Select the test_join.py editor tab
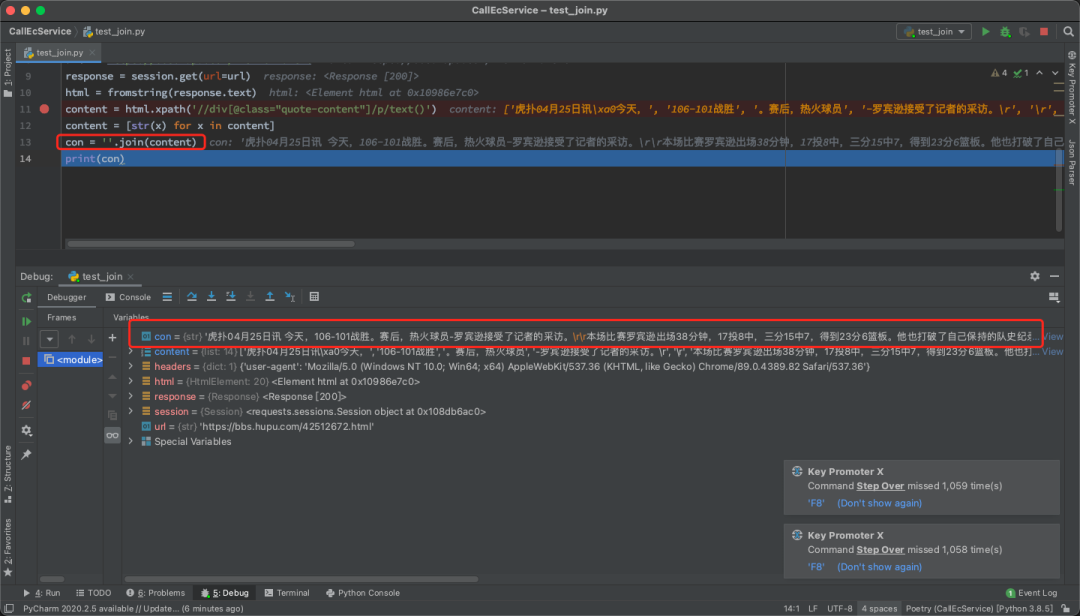Viewport: 1080px width, 616px height. tap(59, 52)
